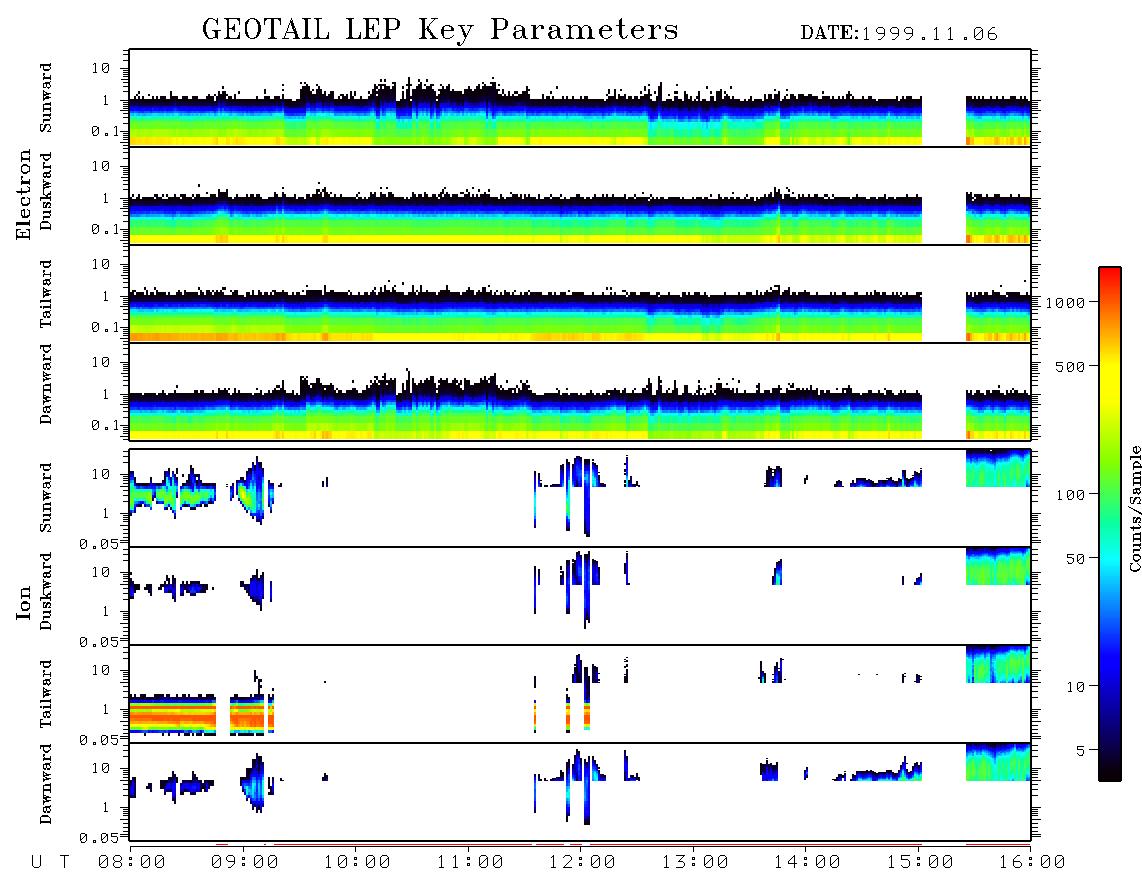The image size is (1142, 880).
Task: Click the "5" color bar tick label
Action: [1080, 751]
